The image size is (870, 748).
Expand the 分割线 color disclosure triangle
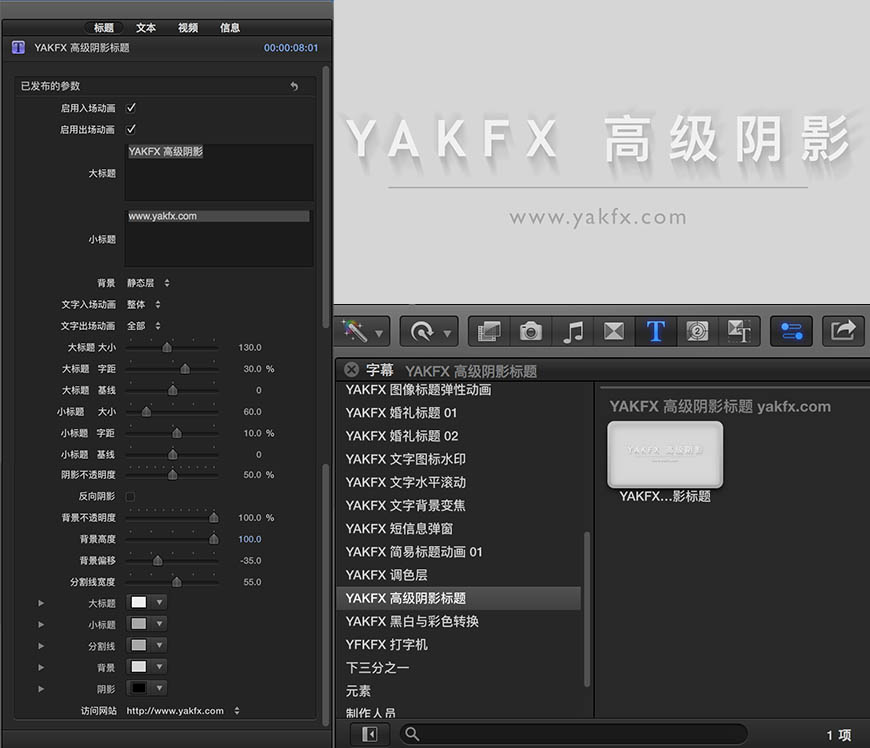coord(41,645)
